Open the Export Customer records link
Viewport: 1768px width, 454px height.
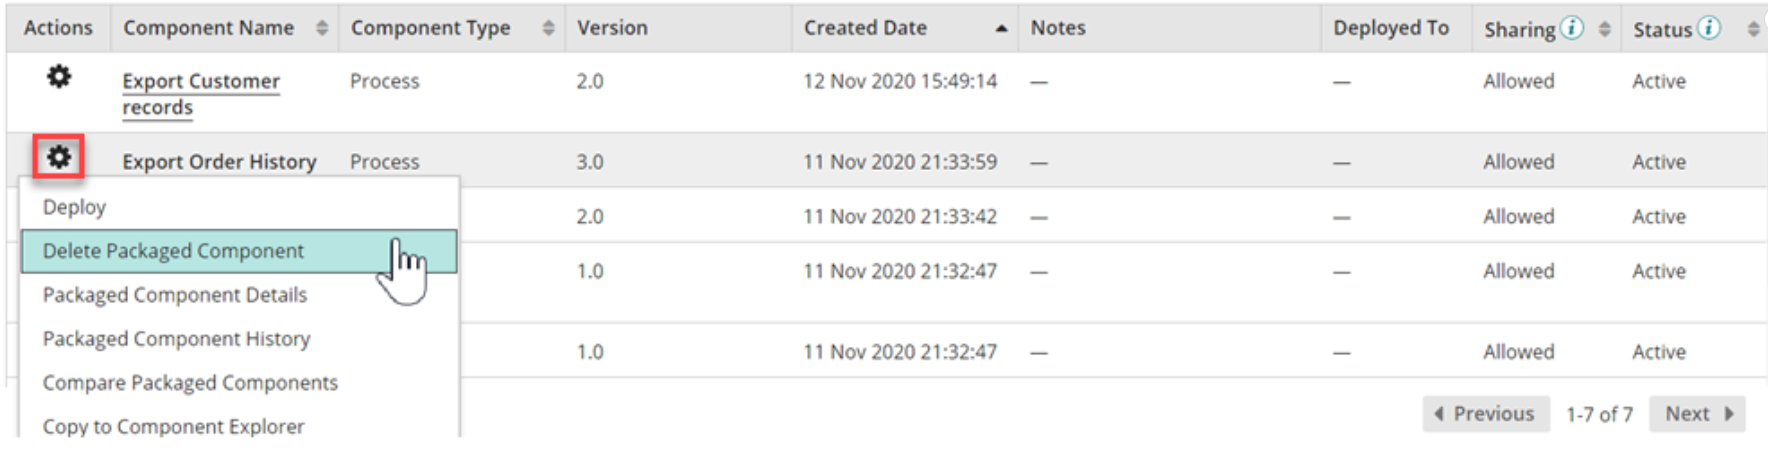click(x=200, y=82)
